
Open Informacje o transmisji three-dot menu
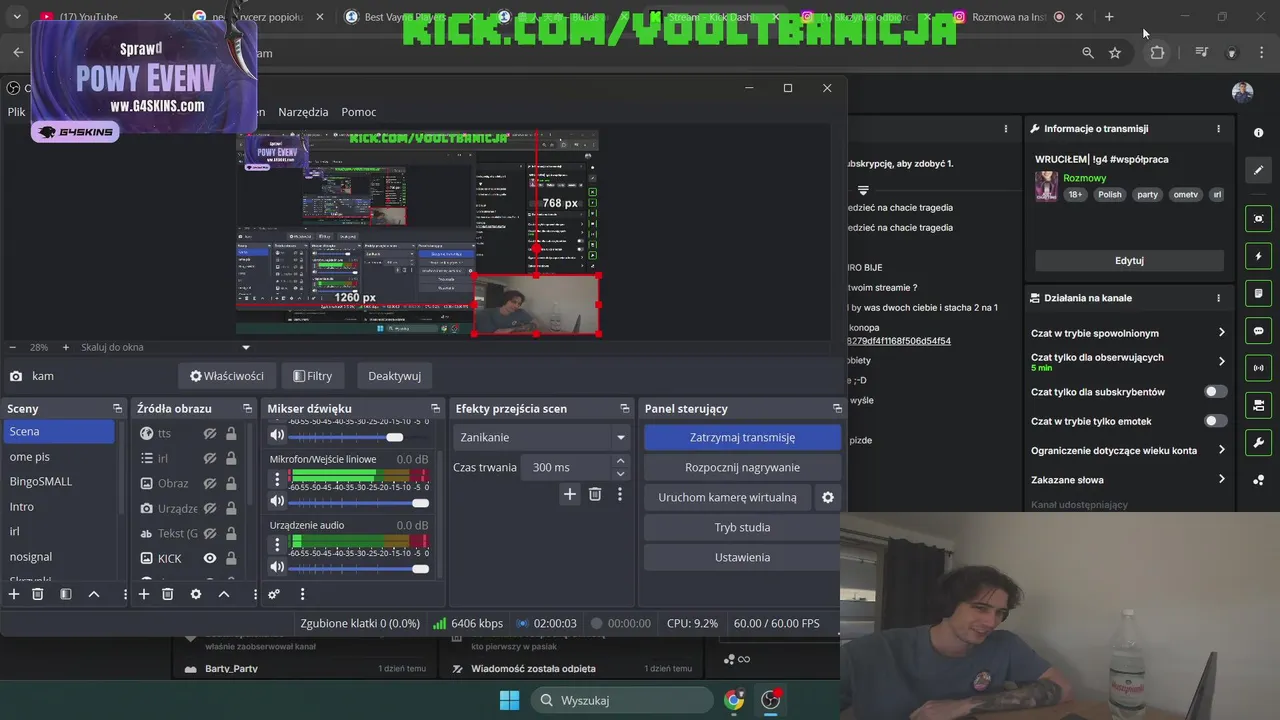click(1218, 128)
